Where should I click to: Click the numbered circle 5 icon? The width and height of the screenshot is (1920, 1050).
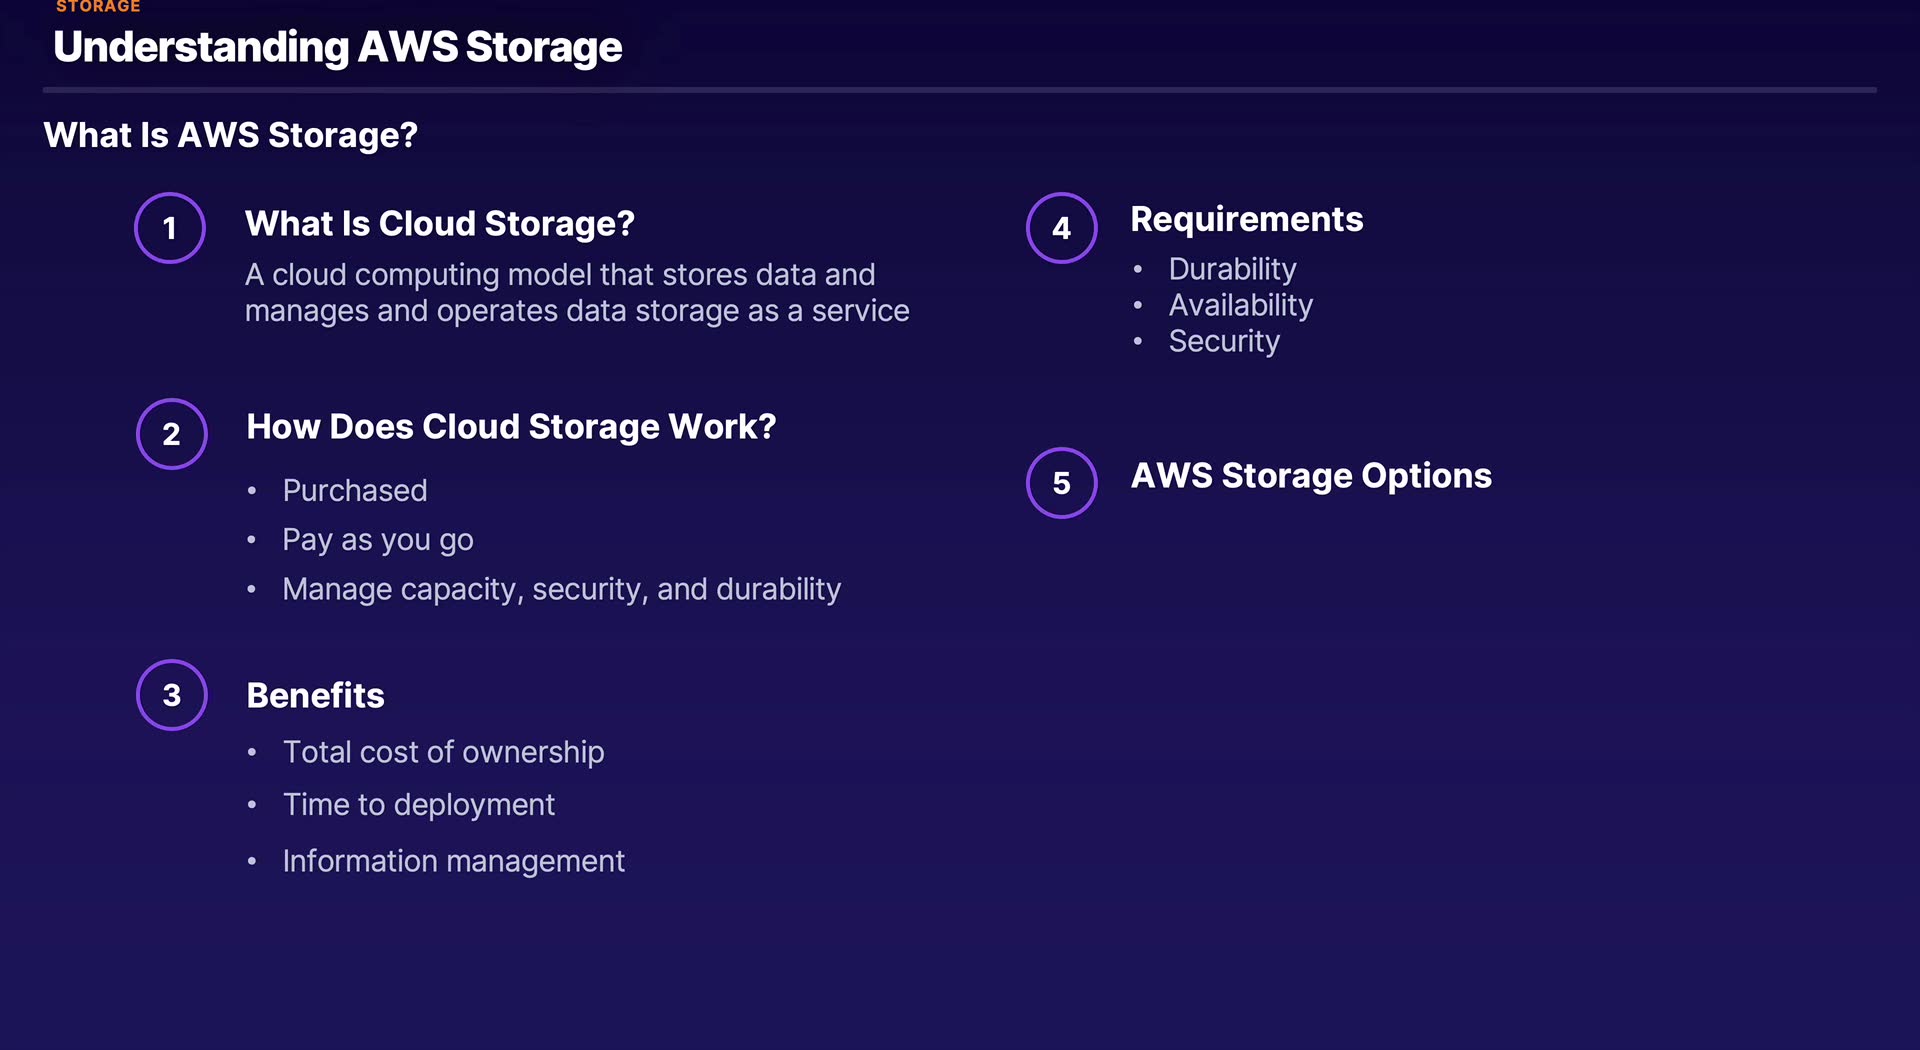(x=1062, y=483)
